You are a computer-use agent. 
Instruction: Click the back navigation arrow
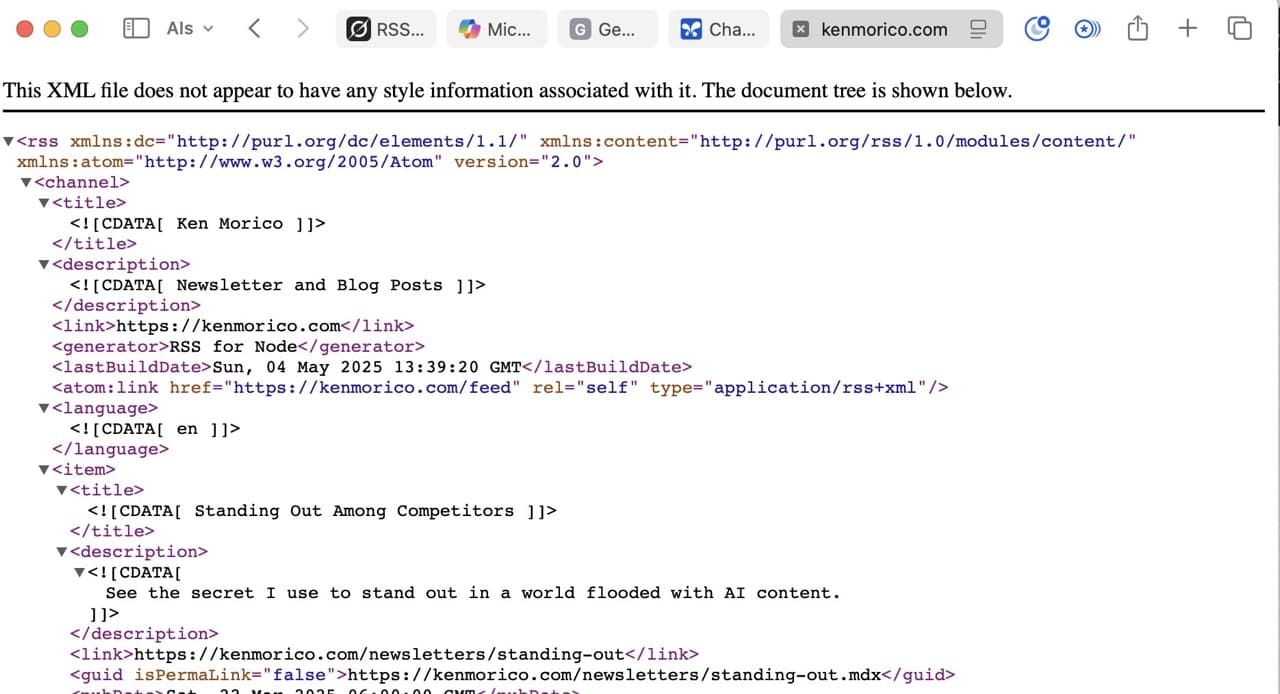click(254, 29)
